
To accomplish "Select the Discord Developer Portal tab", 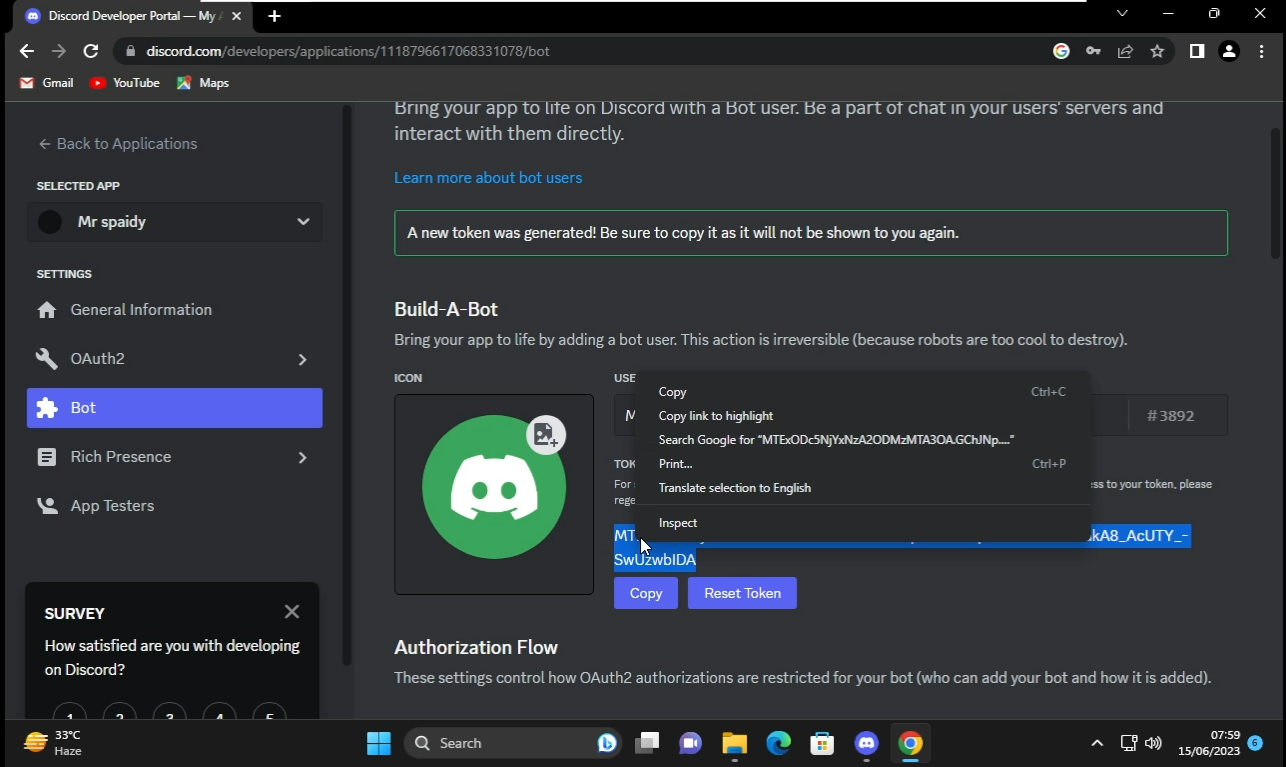I will point(131,16).
